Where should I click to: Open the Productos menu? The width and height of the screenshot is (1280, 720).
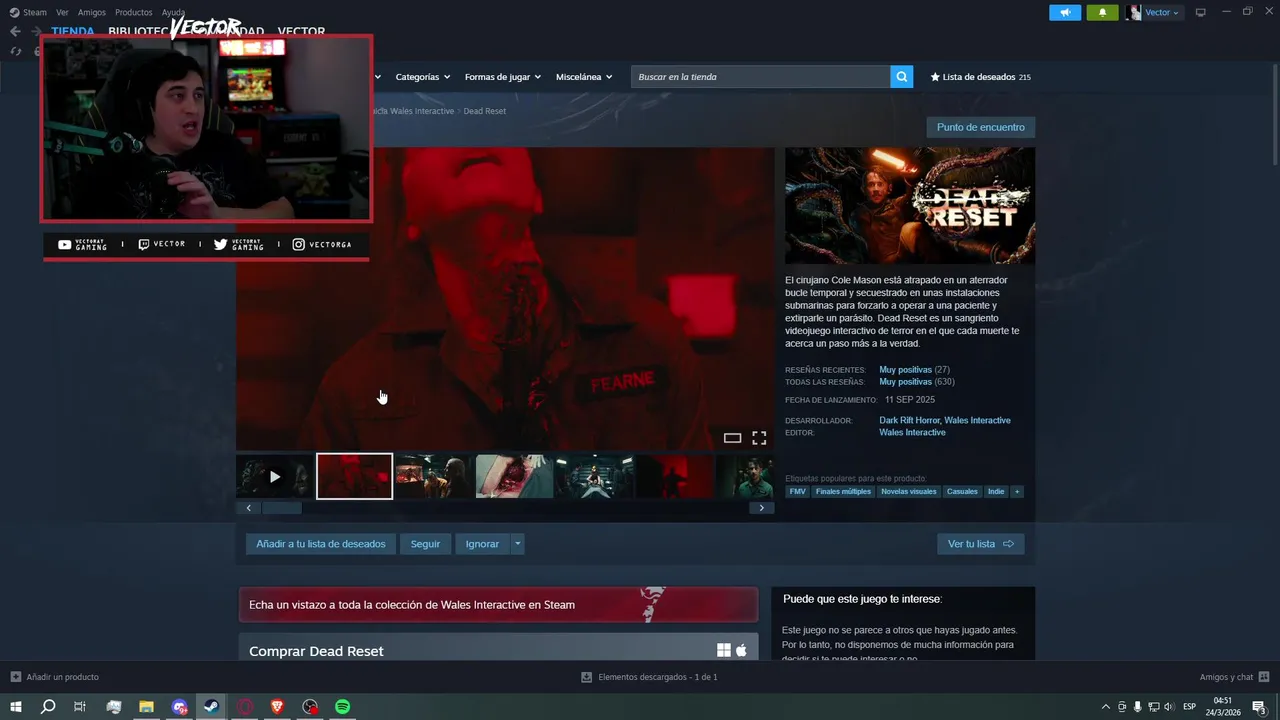tap(134, 12)
